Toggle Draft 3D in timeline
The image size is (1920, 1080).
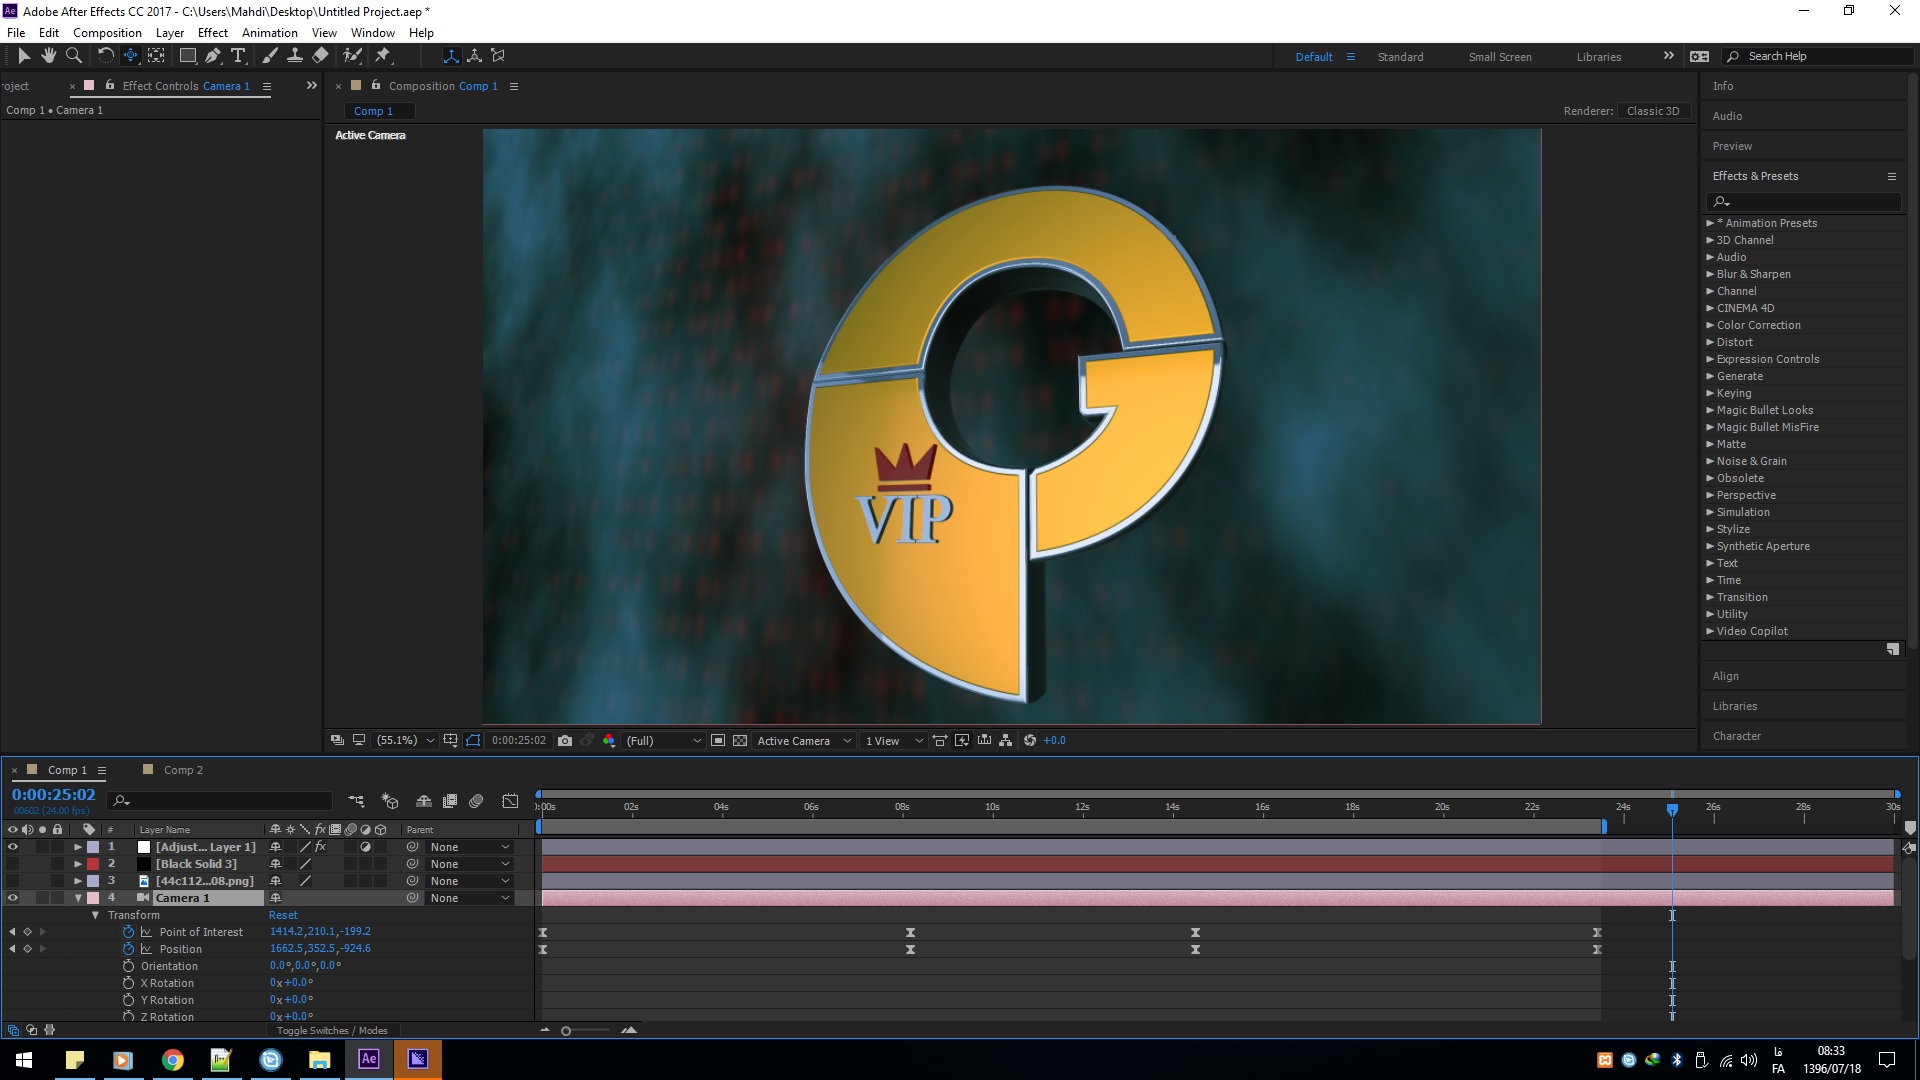[390, 801]
